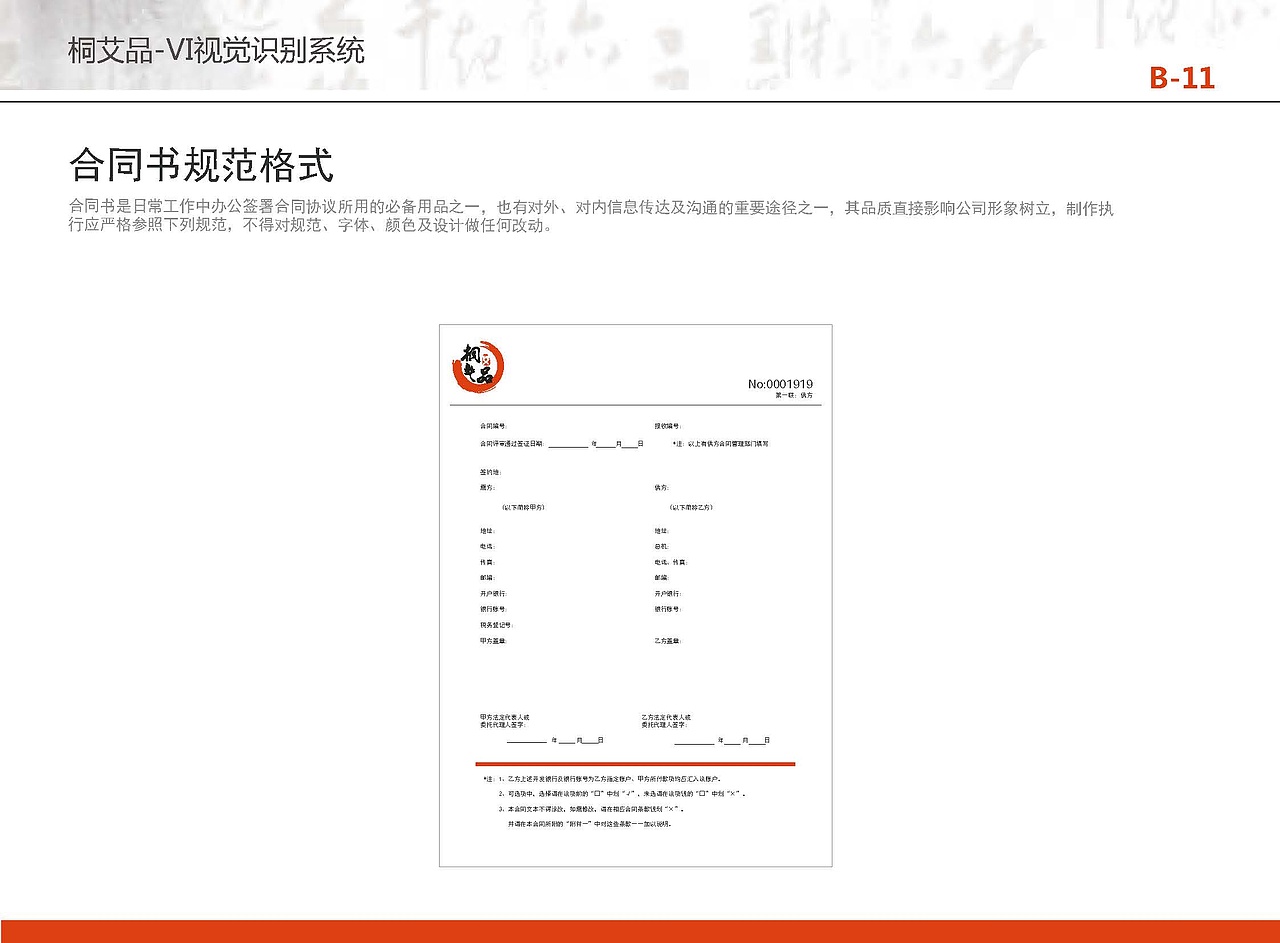Click the 电话、传真 combined label

tap(671, 562)
